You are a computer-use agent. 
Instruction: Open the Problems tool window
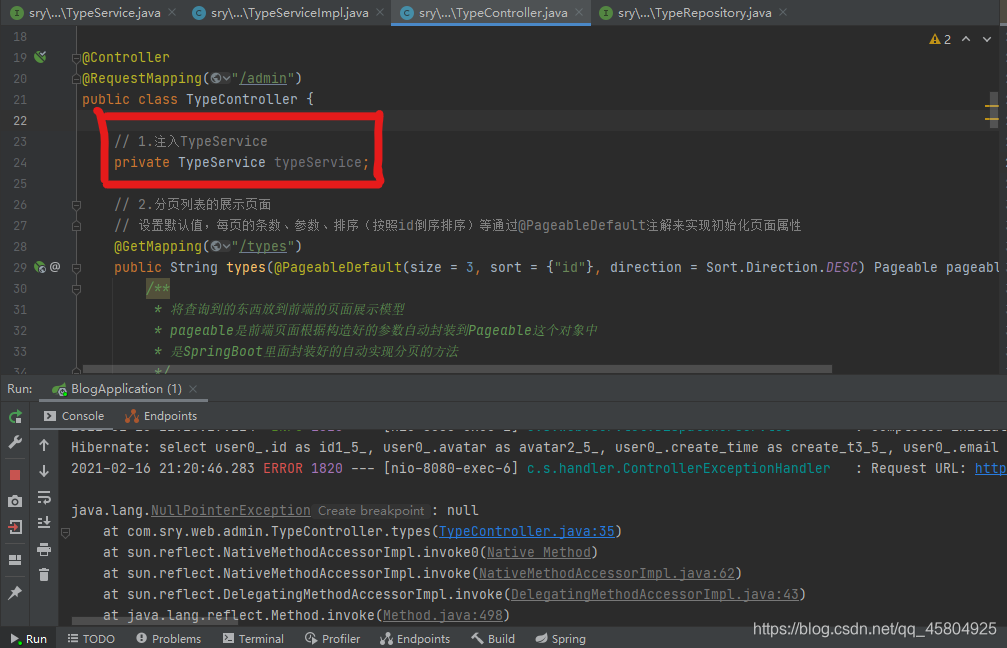pos(169,639)
